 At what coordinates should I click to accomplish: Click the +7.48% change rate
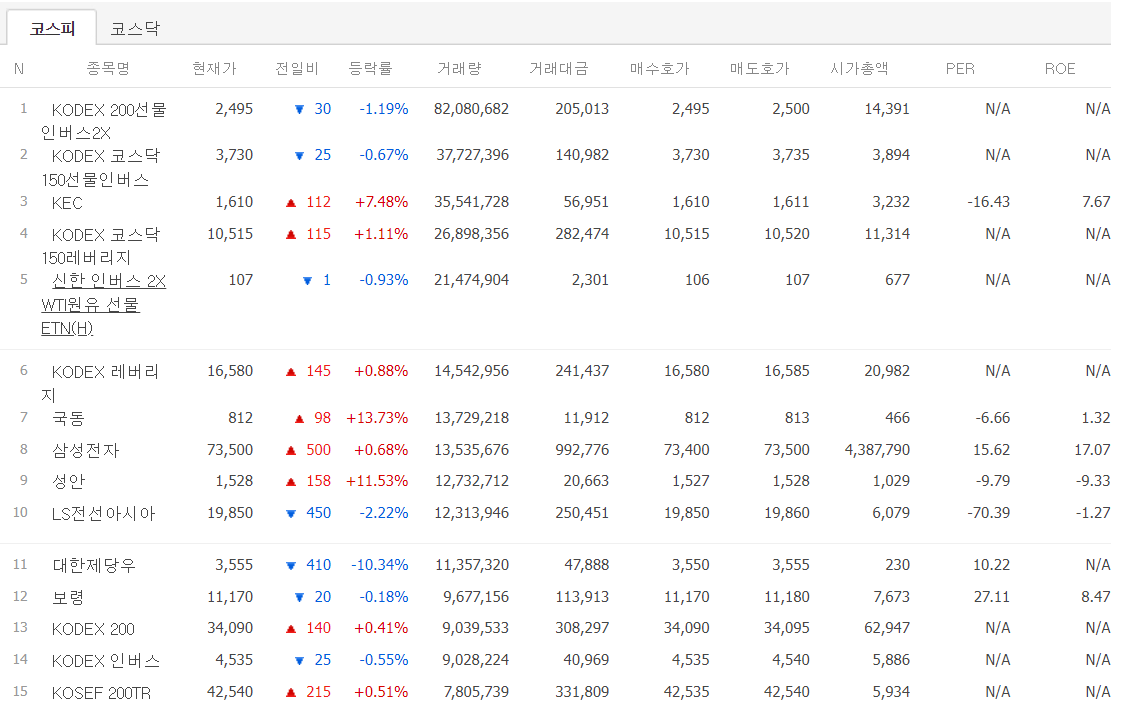(381, 202)
